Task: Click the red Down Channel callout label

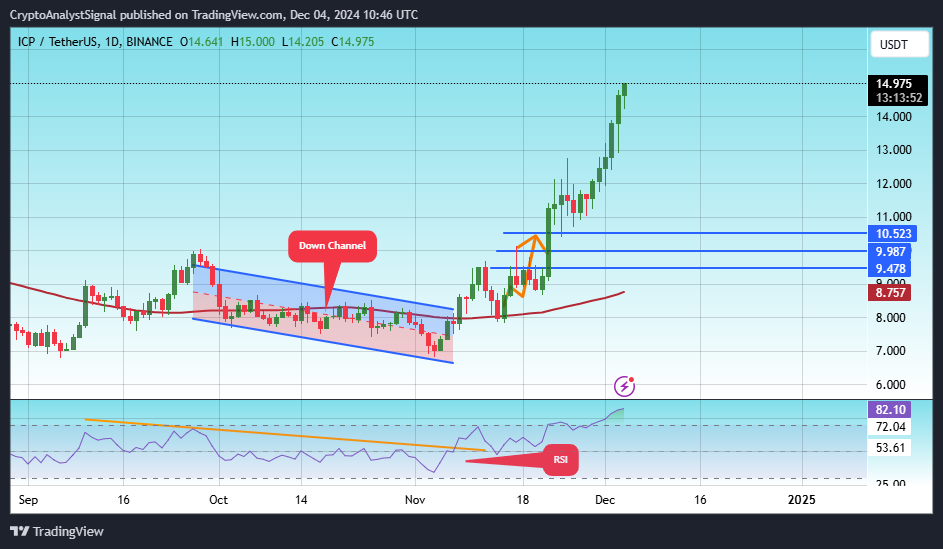Action: point(333,246)
